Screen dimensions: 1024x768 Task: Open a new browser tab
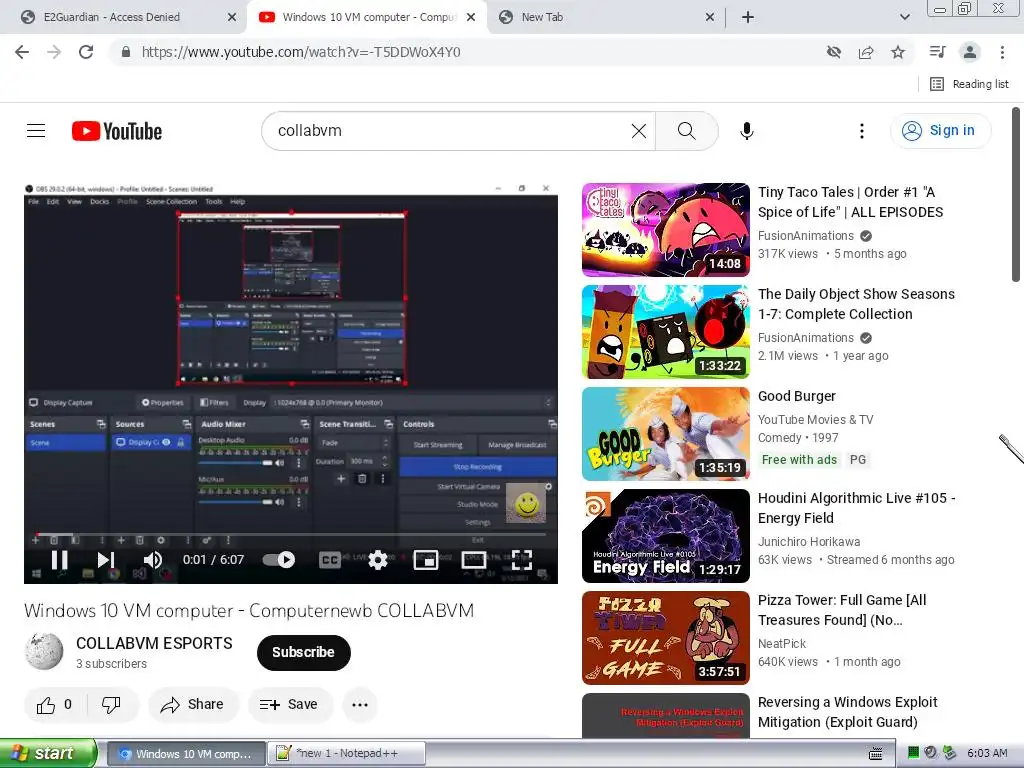[x=748, y=17]
